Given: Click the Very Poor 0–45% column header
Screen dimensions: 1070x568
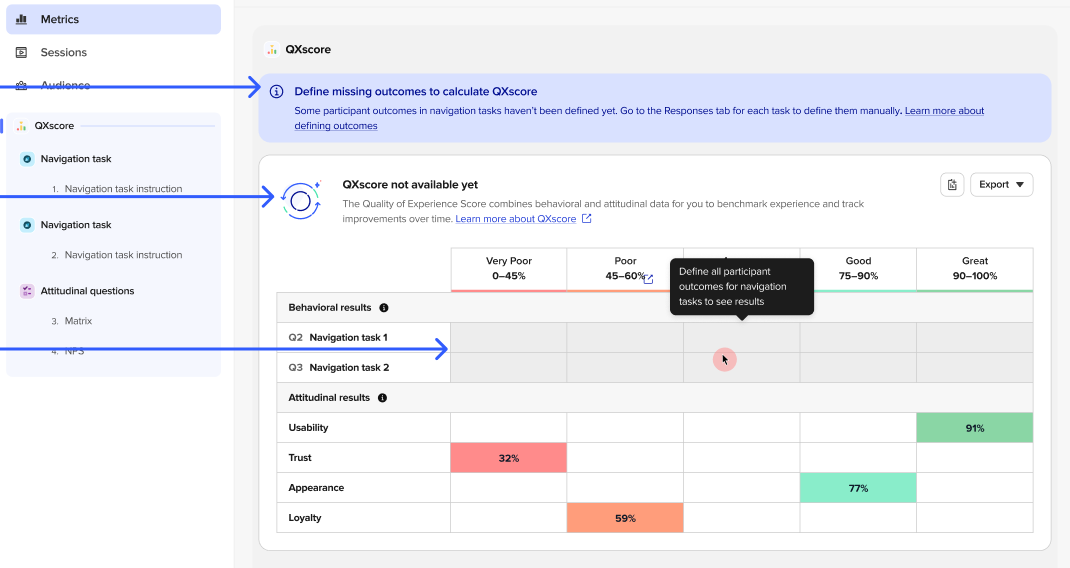Looking at the screenshot, I should (508, 268).
